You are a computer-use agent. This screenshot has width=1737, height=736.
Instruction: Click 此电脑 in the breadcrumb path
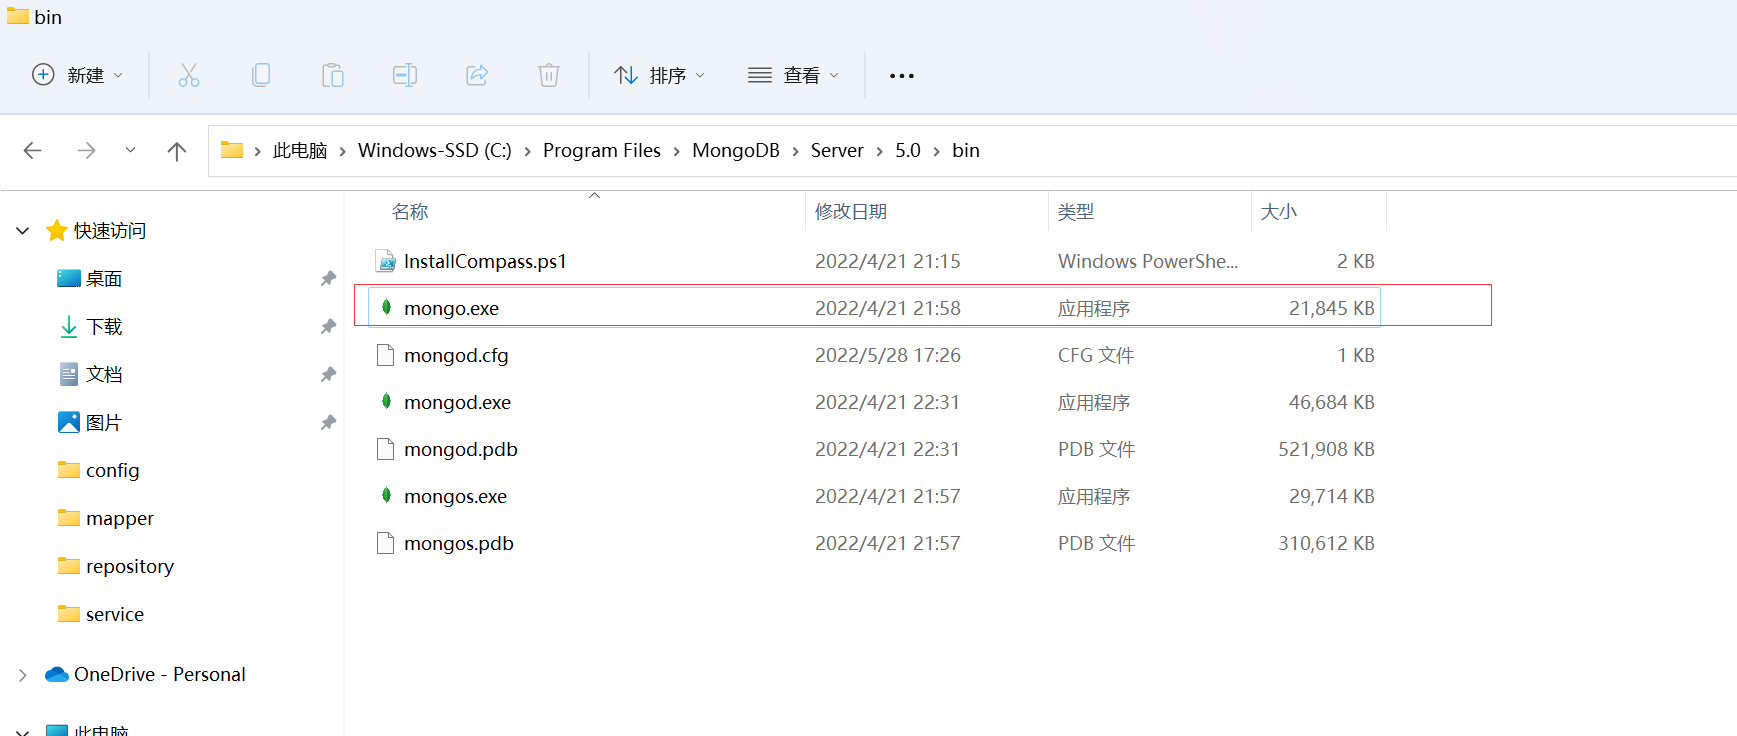coord(300,150)
